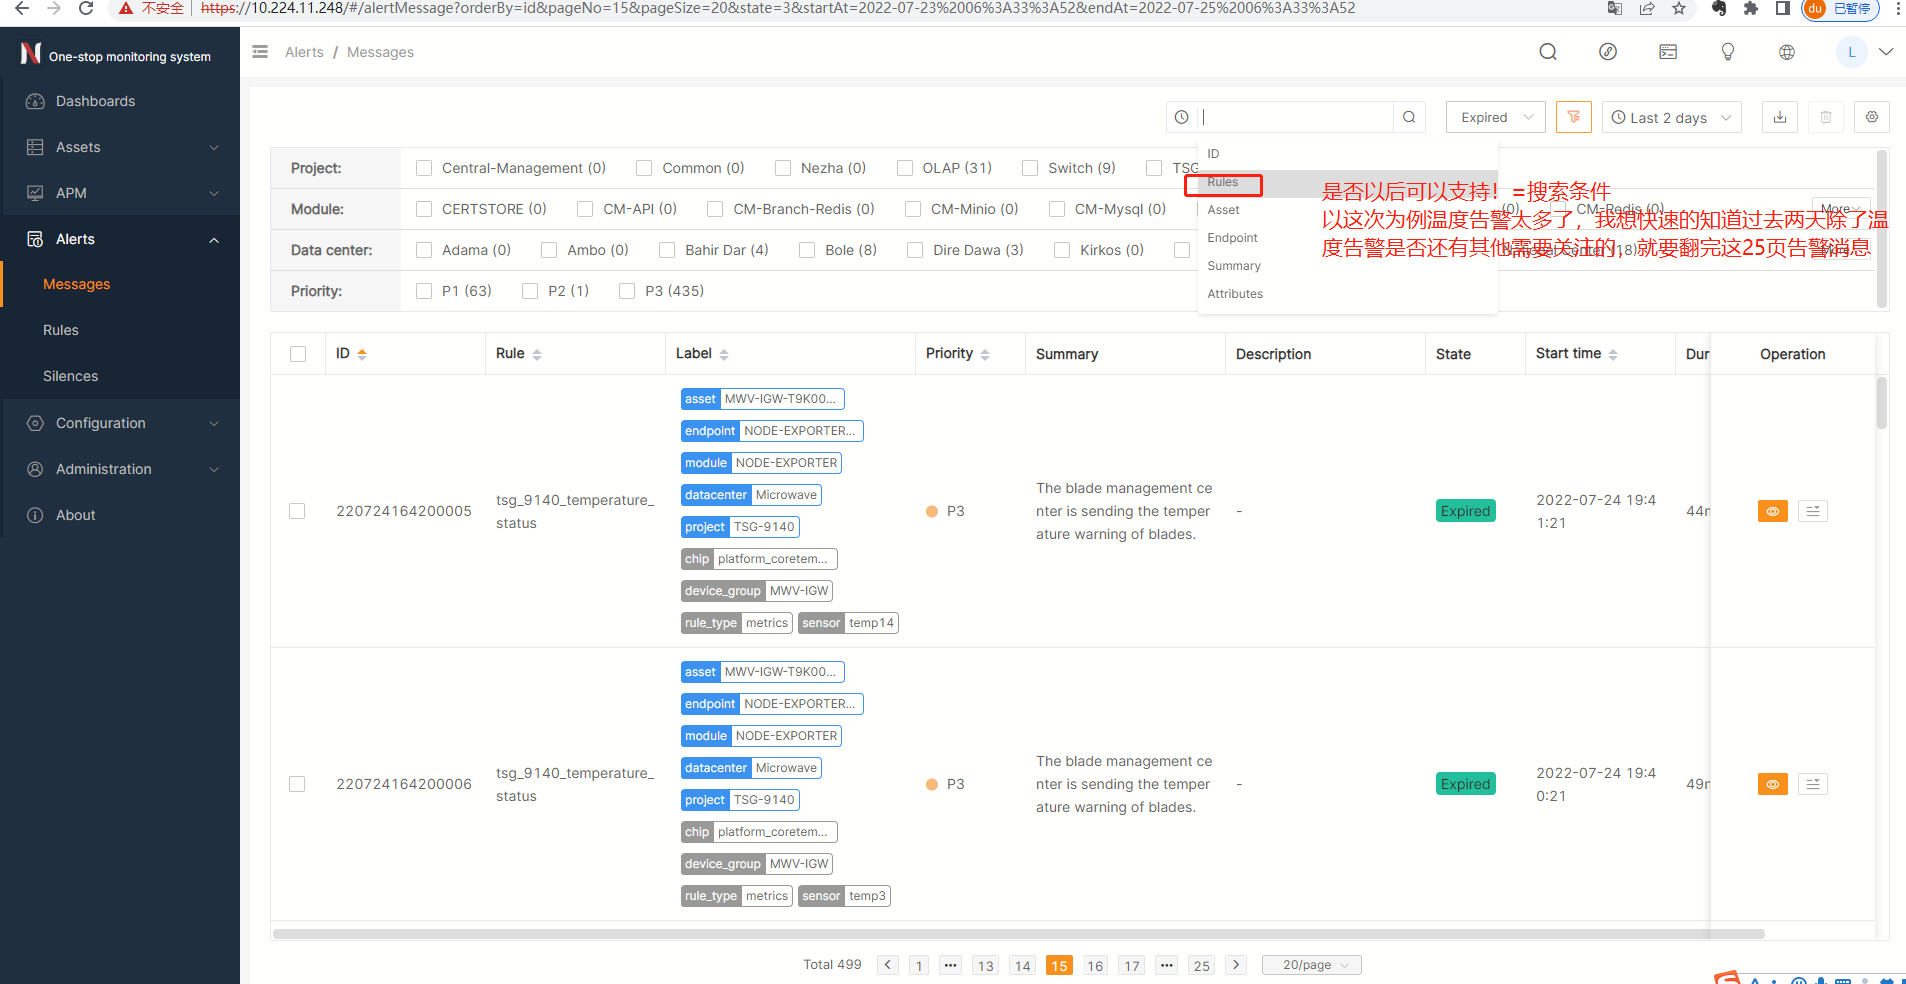Tick the P1 (63) priority checkbox
The image size is (1906, 984).
pos(424,291)
